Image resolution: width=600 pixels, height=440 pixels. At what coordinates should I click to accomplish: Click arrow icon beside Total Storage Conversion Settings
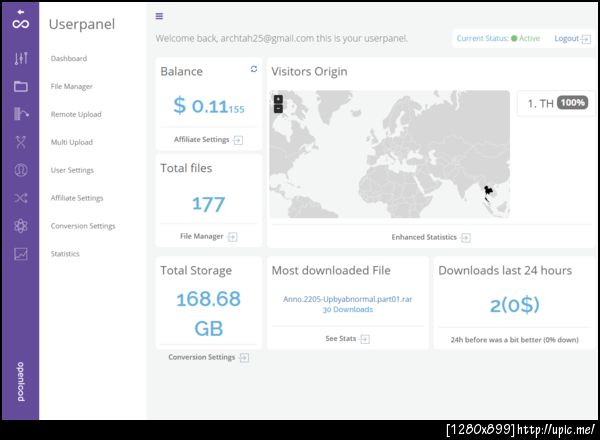pyautogui.click(x=244, y=358)
